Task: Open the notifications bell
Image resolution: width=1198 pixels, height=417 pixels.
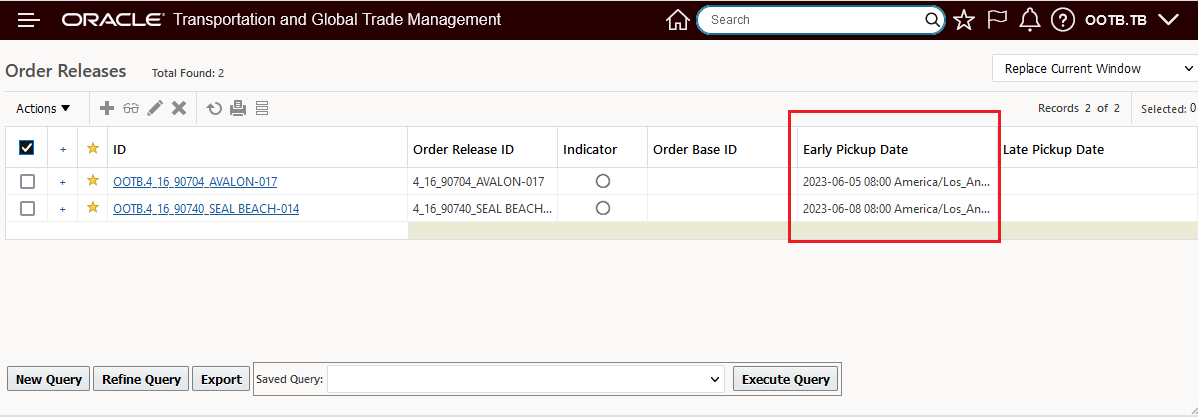Action: [x=1030, y=20]
